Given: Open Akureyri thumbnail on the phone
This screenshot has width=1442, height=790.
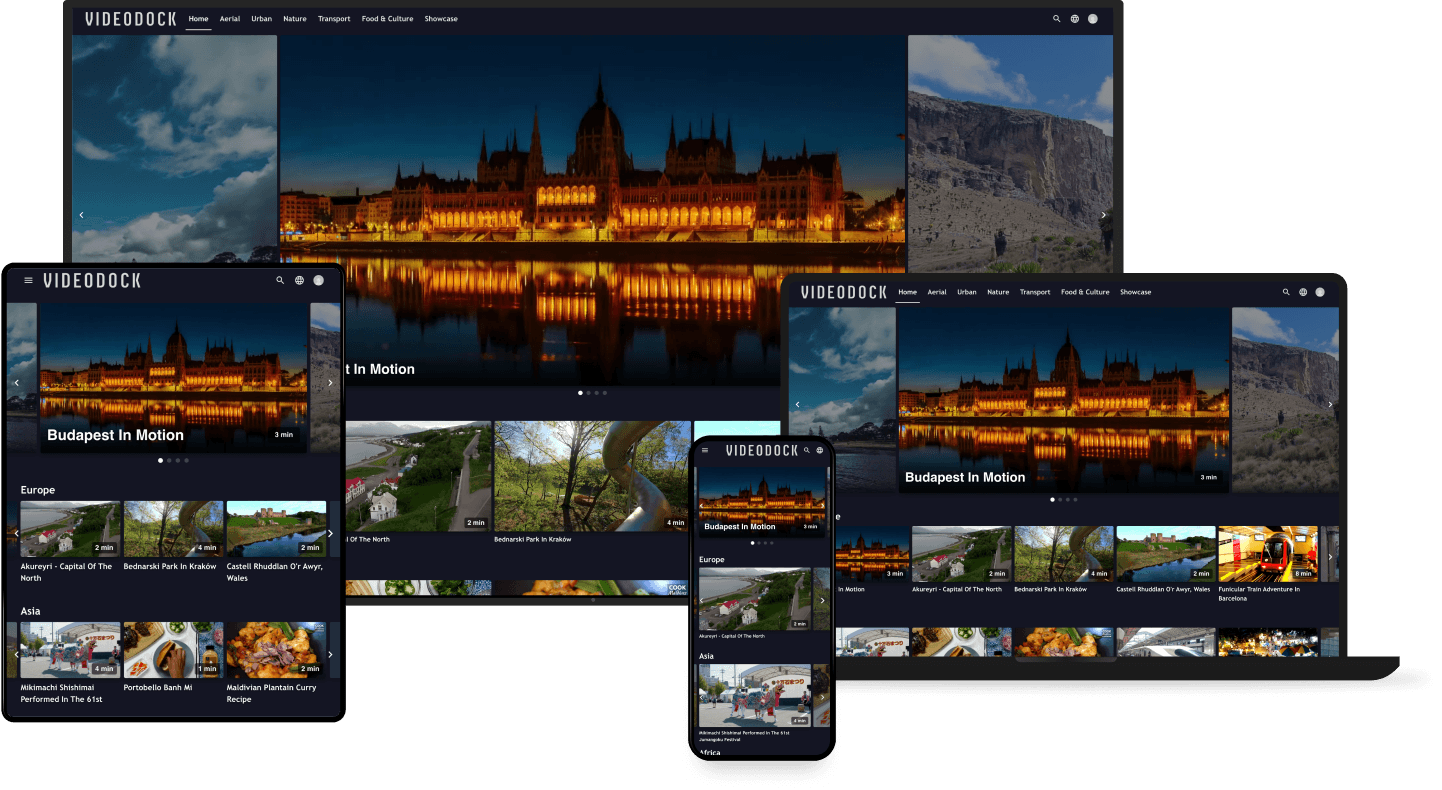Looking at the screenshot, I should tap(754, 599).
